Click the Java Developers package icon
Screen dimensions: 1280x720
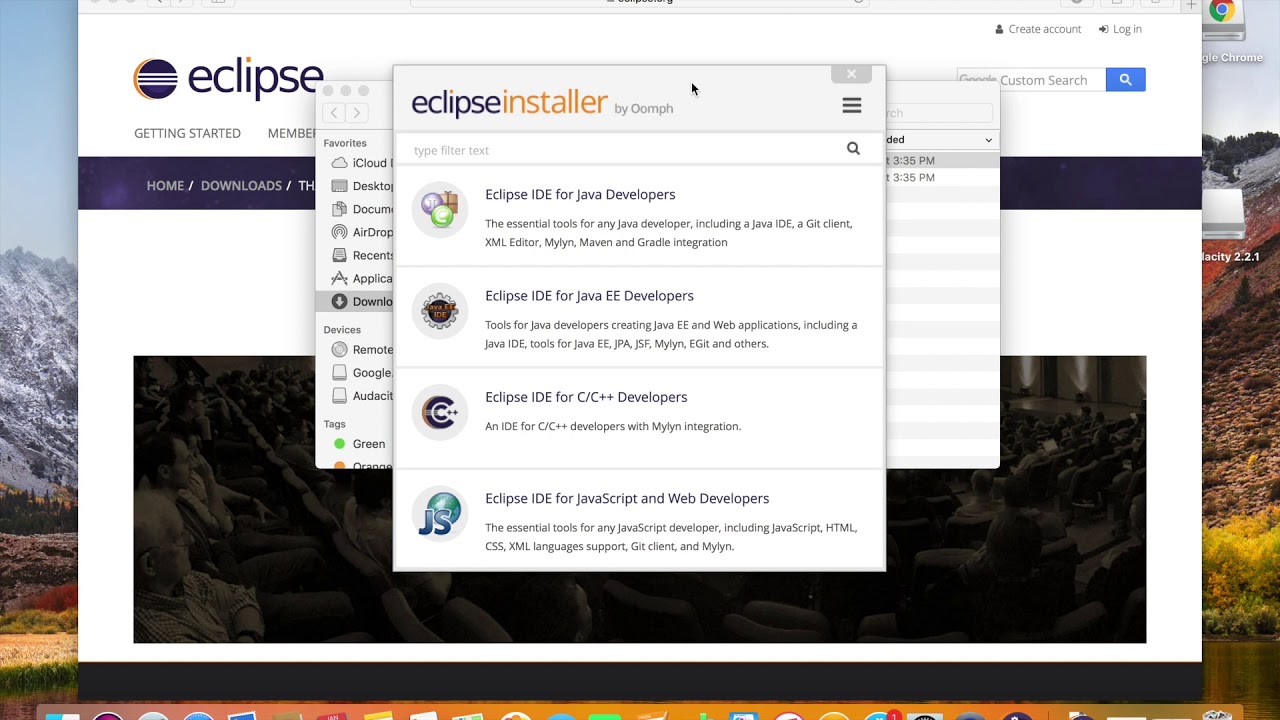coord(440,209)
